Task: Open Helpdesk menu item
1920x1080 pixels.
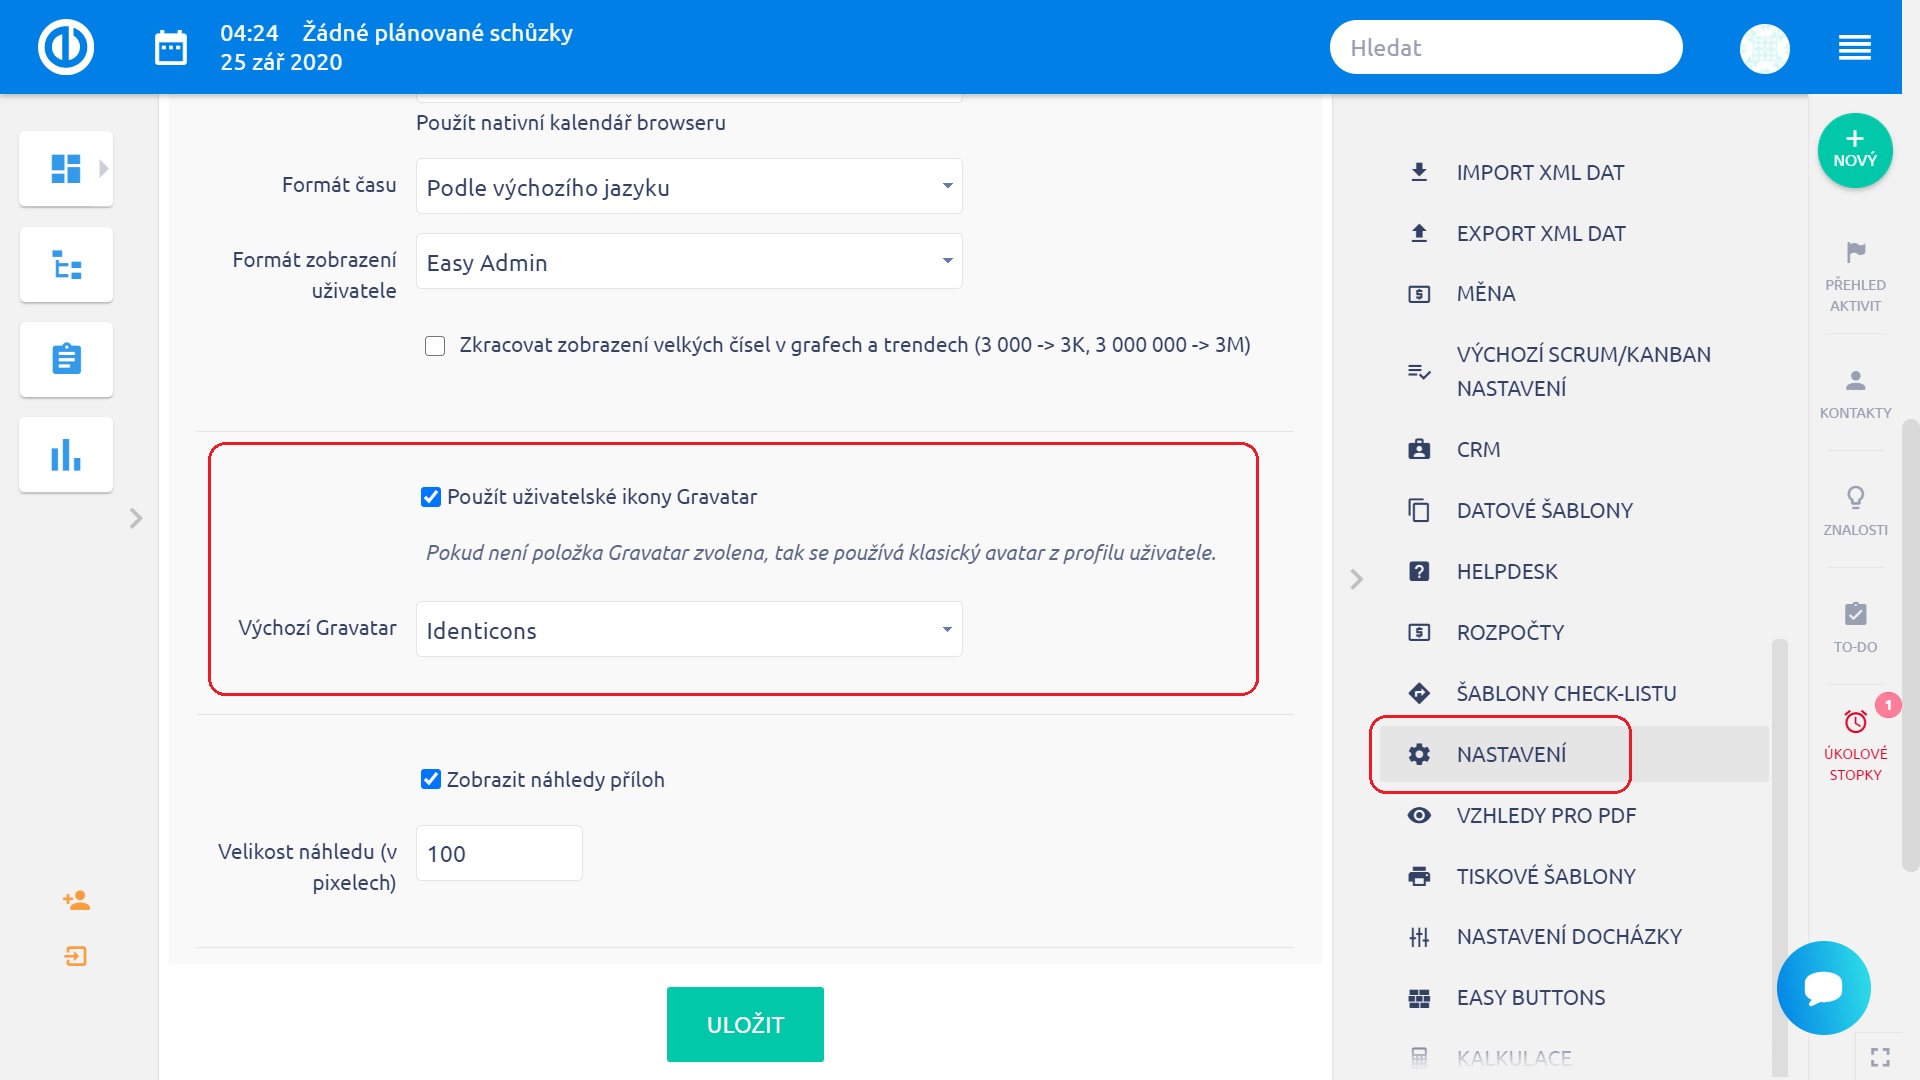Action: [1506, 571]
